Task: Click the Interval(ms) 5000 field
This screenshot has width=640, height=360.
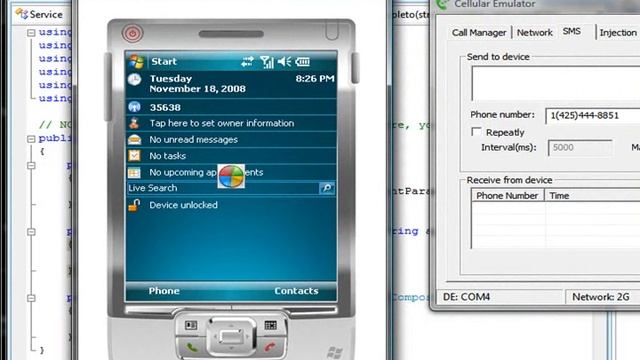Action: (x=580, y=147)
